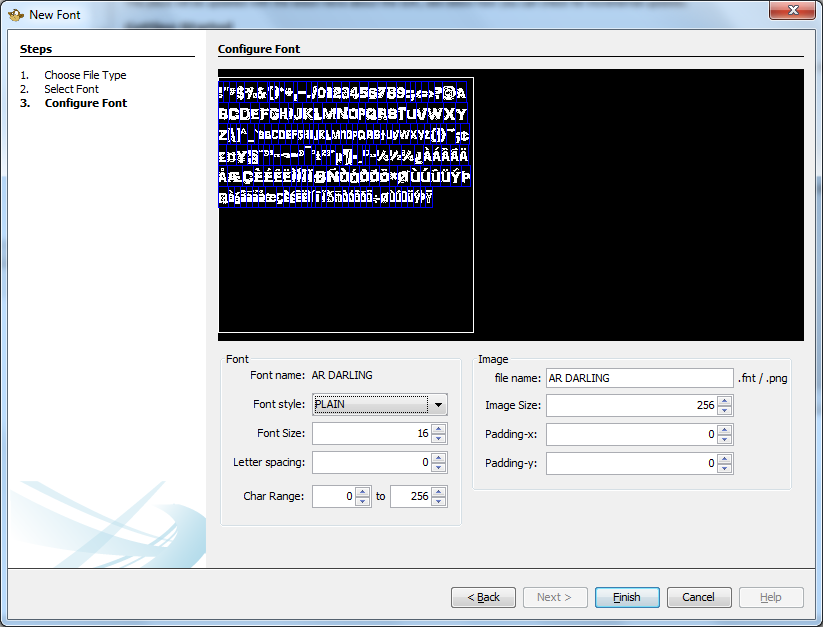Viewport: 823px width, 627px height.
Task: Select the 'Select Font' step
Action: [x=71, y=88]
